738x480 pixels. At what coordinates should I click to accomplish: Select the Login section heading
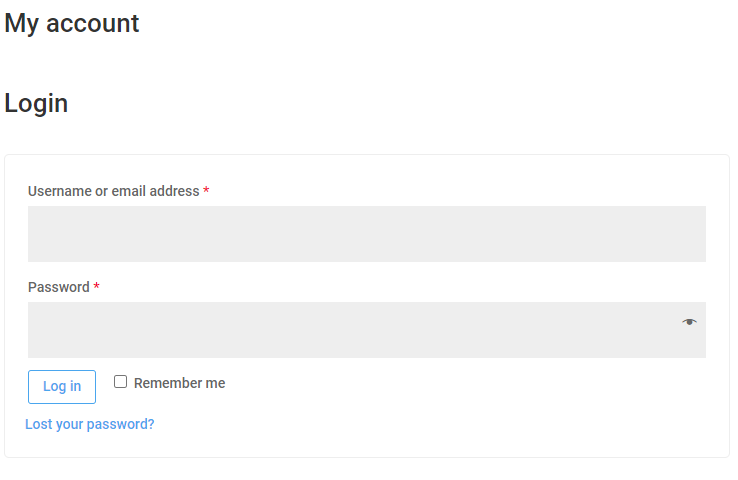tap(36, 104)
